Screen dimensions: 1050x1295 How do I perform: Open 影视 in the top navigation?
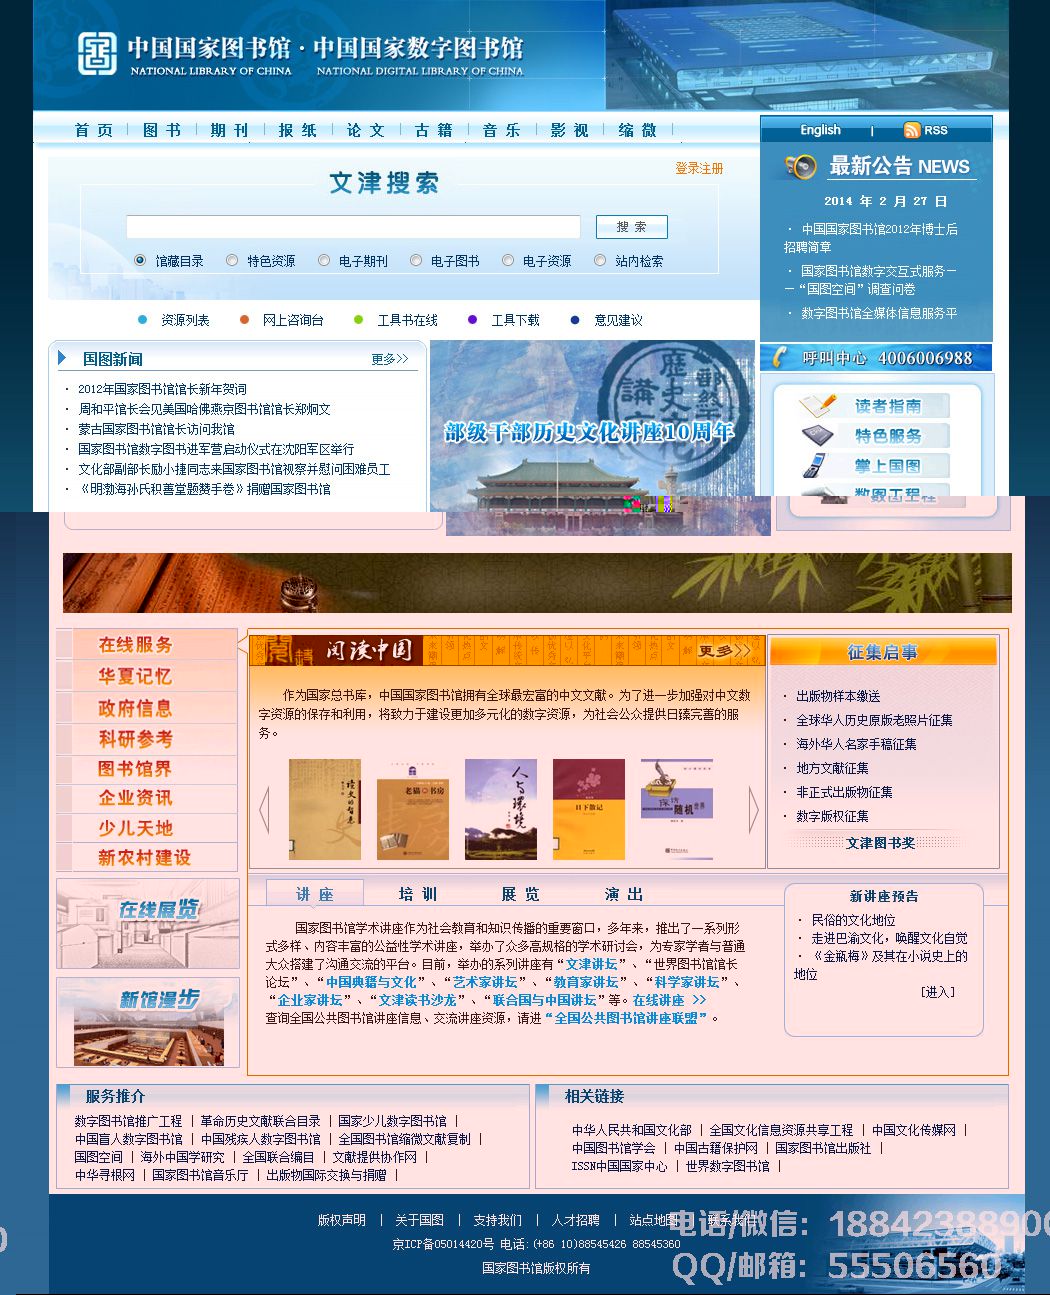(x=570, y=130)
